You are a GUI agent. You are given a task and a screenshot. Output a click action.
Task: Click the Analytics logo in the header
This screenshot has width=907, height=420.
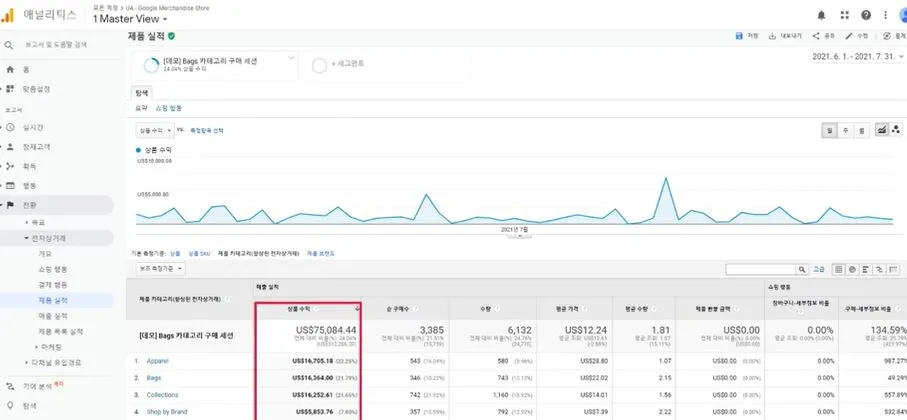pyautogui.click(x=7, y=15)
